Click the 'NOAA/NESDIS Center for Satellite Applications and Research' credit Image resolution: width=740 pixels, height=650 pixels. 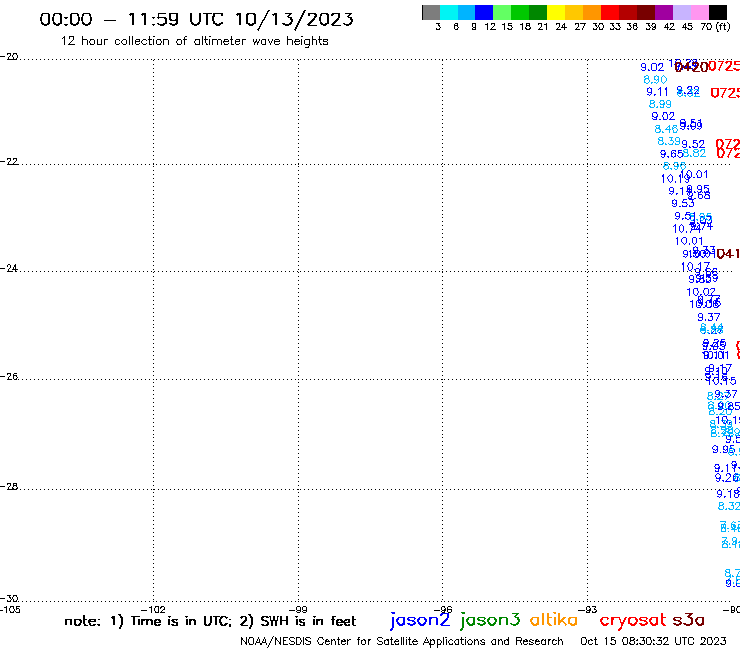[x=402, y=641]
